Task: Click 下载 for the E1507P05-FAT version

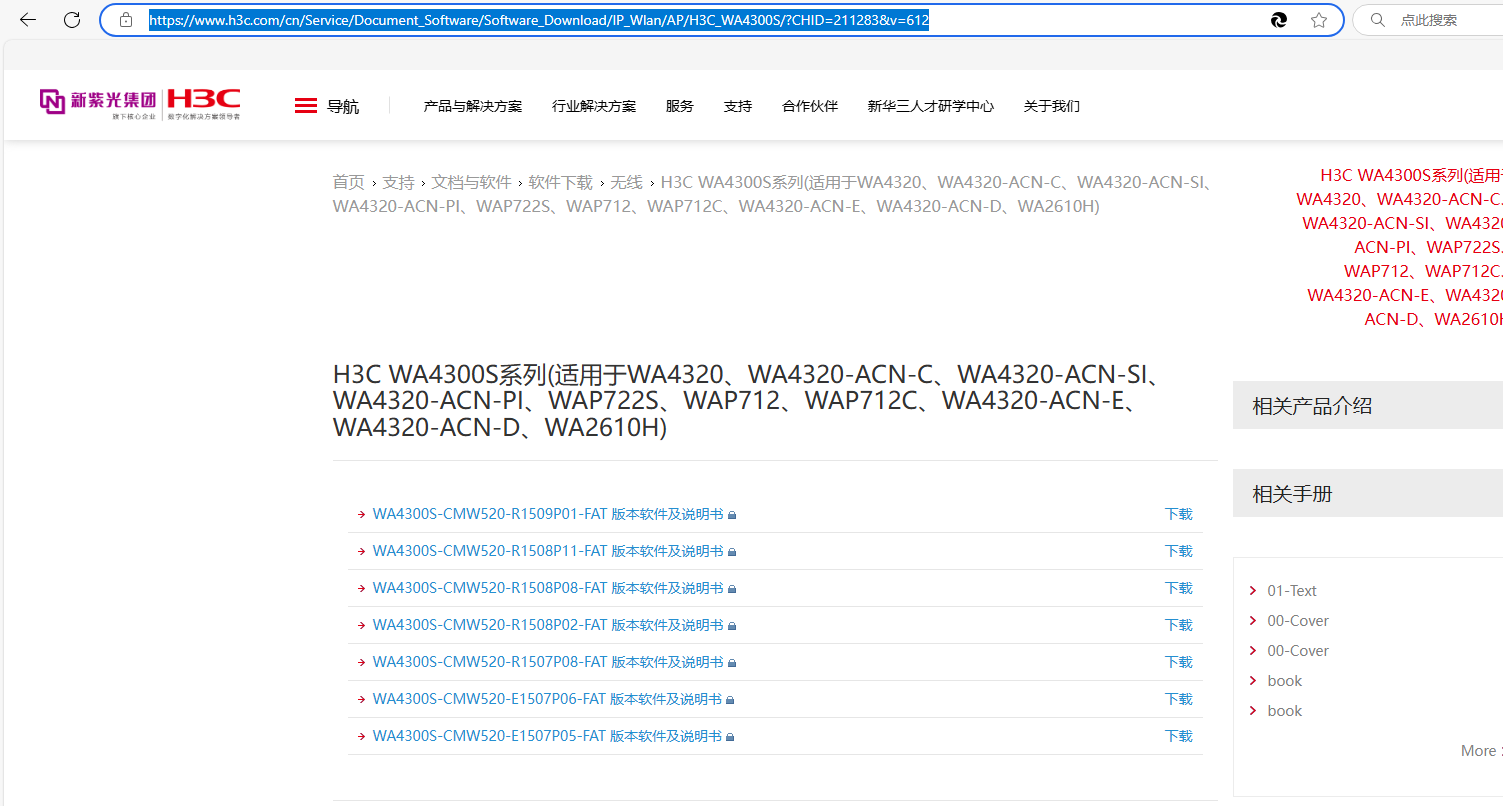Action: pyautogui.click(x=1179, y=736)
